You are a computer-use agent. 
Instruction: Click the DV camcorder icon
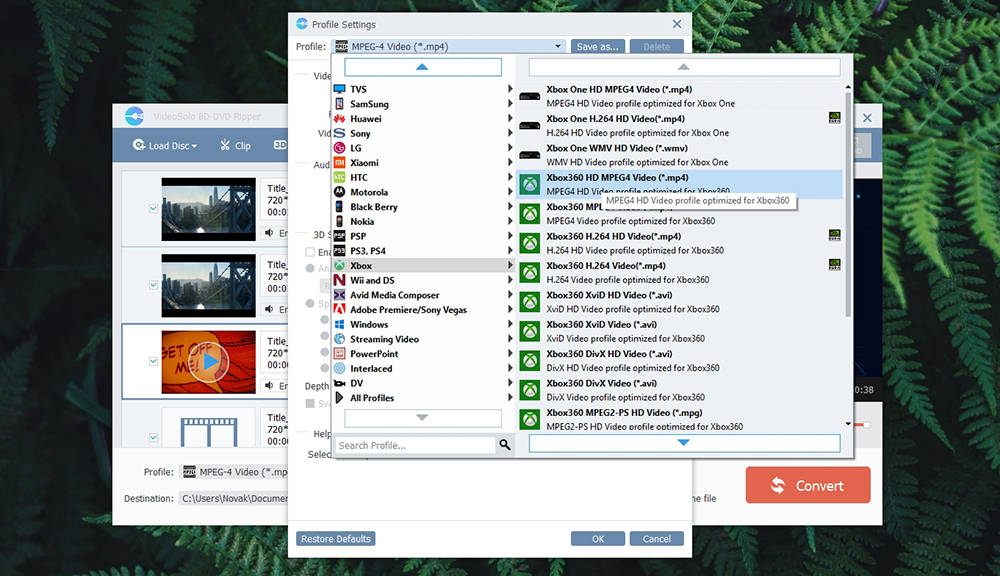[x=339, y=383]
